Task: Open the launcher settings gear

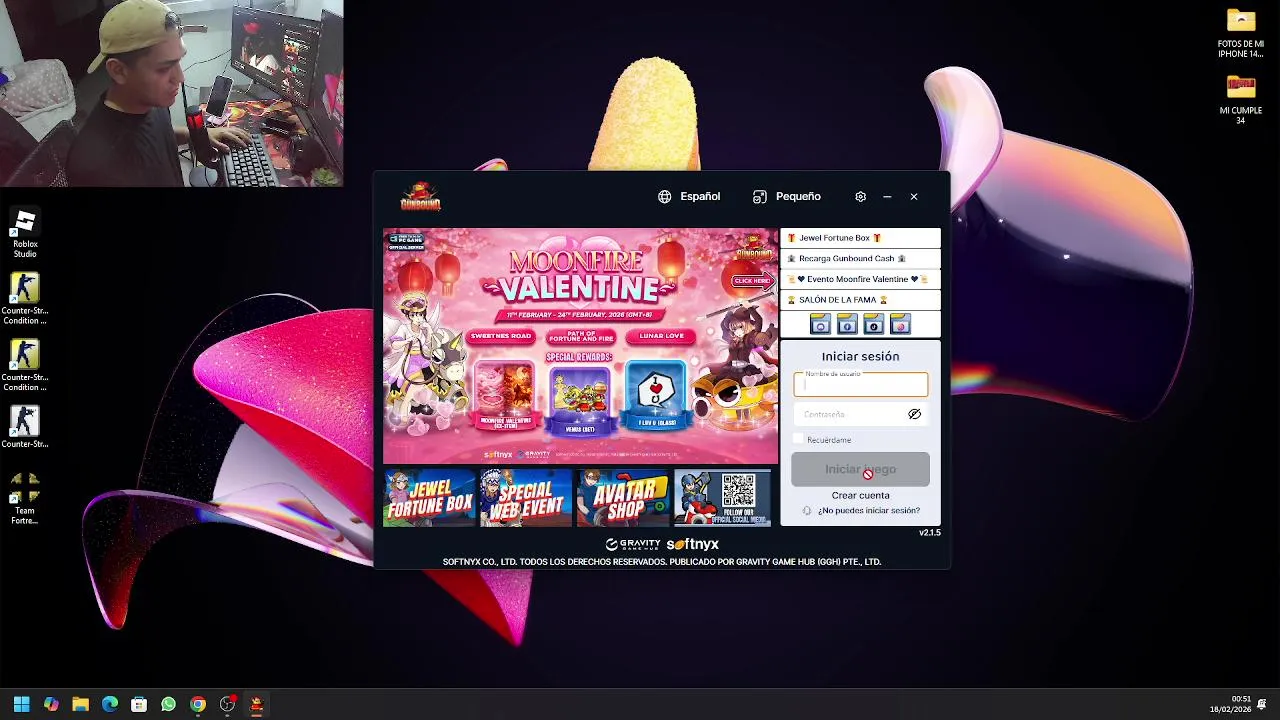Action: pos(860,197)
